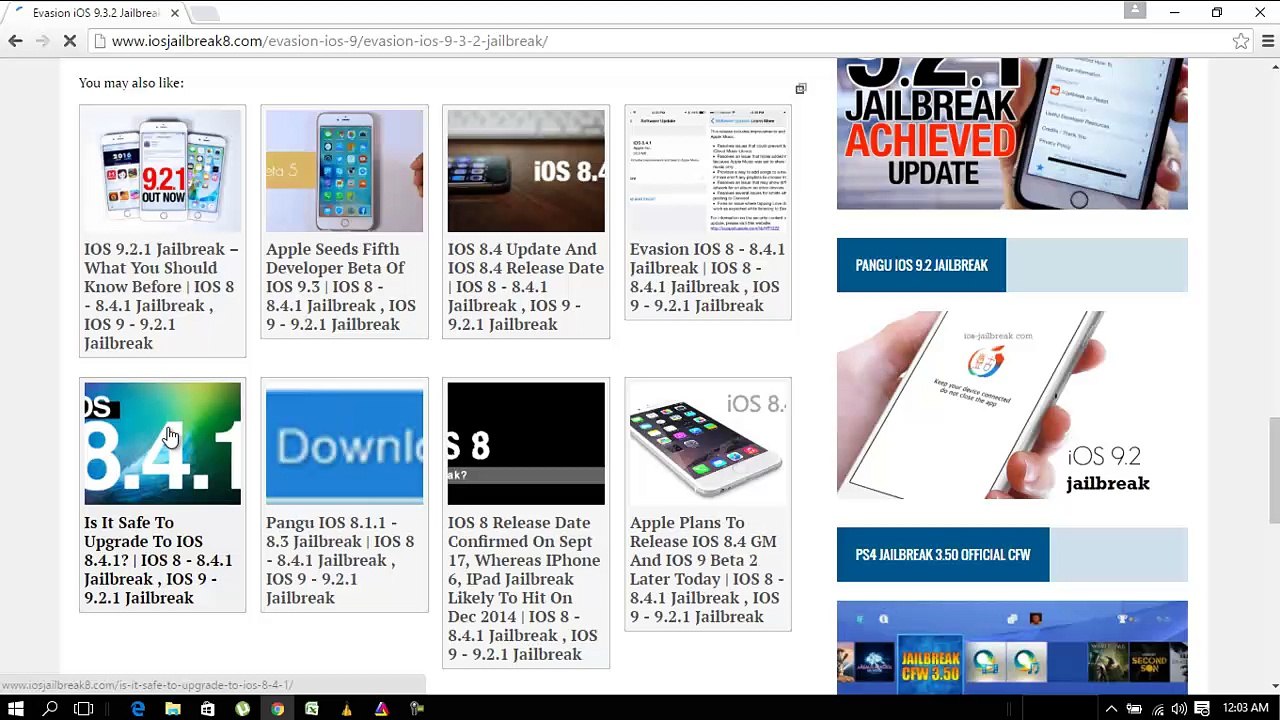The height and width of the screenshot is (720, 1280).
Task: Click the Jailbreak Achieved Update sidebar banner
Action: pos(1012,134)
